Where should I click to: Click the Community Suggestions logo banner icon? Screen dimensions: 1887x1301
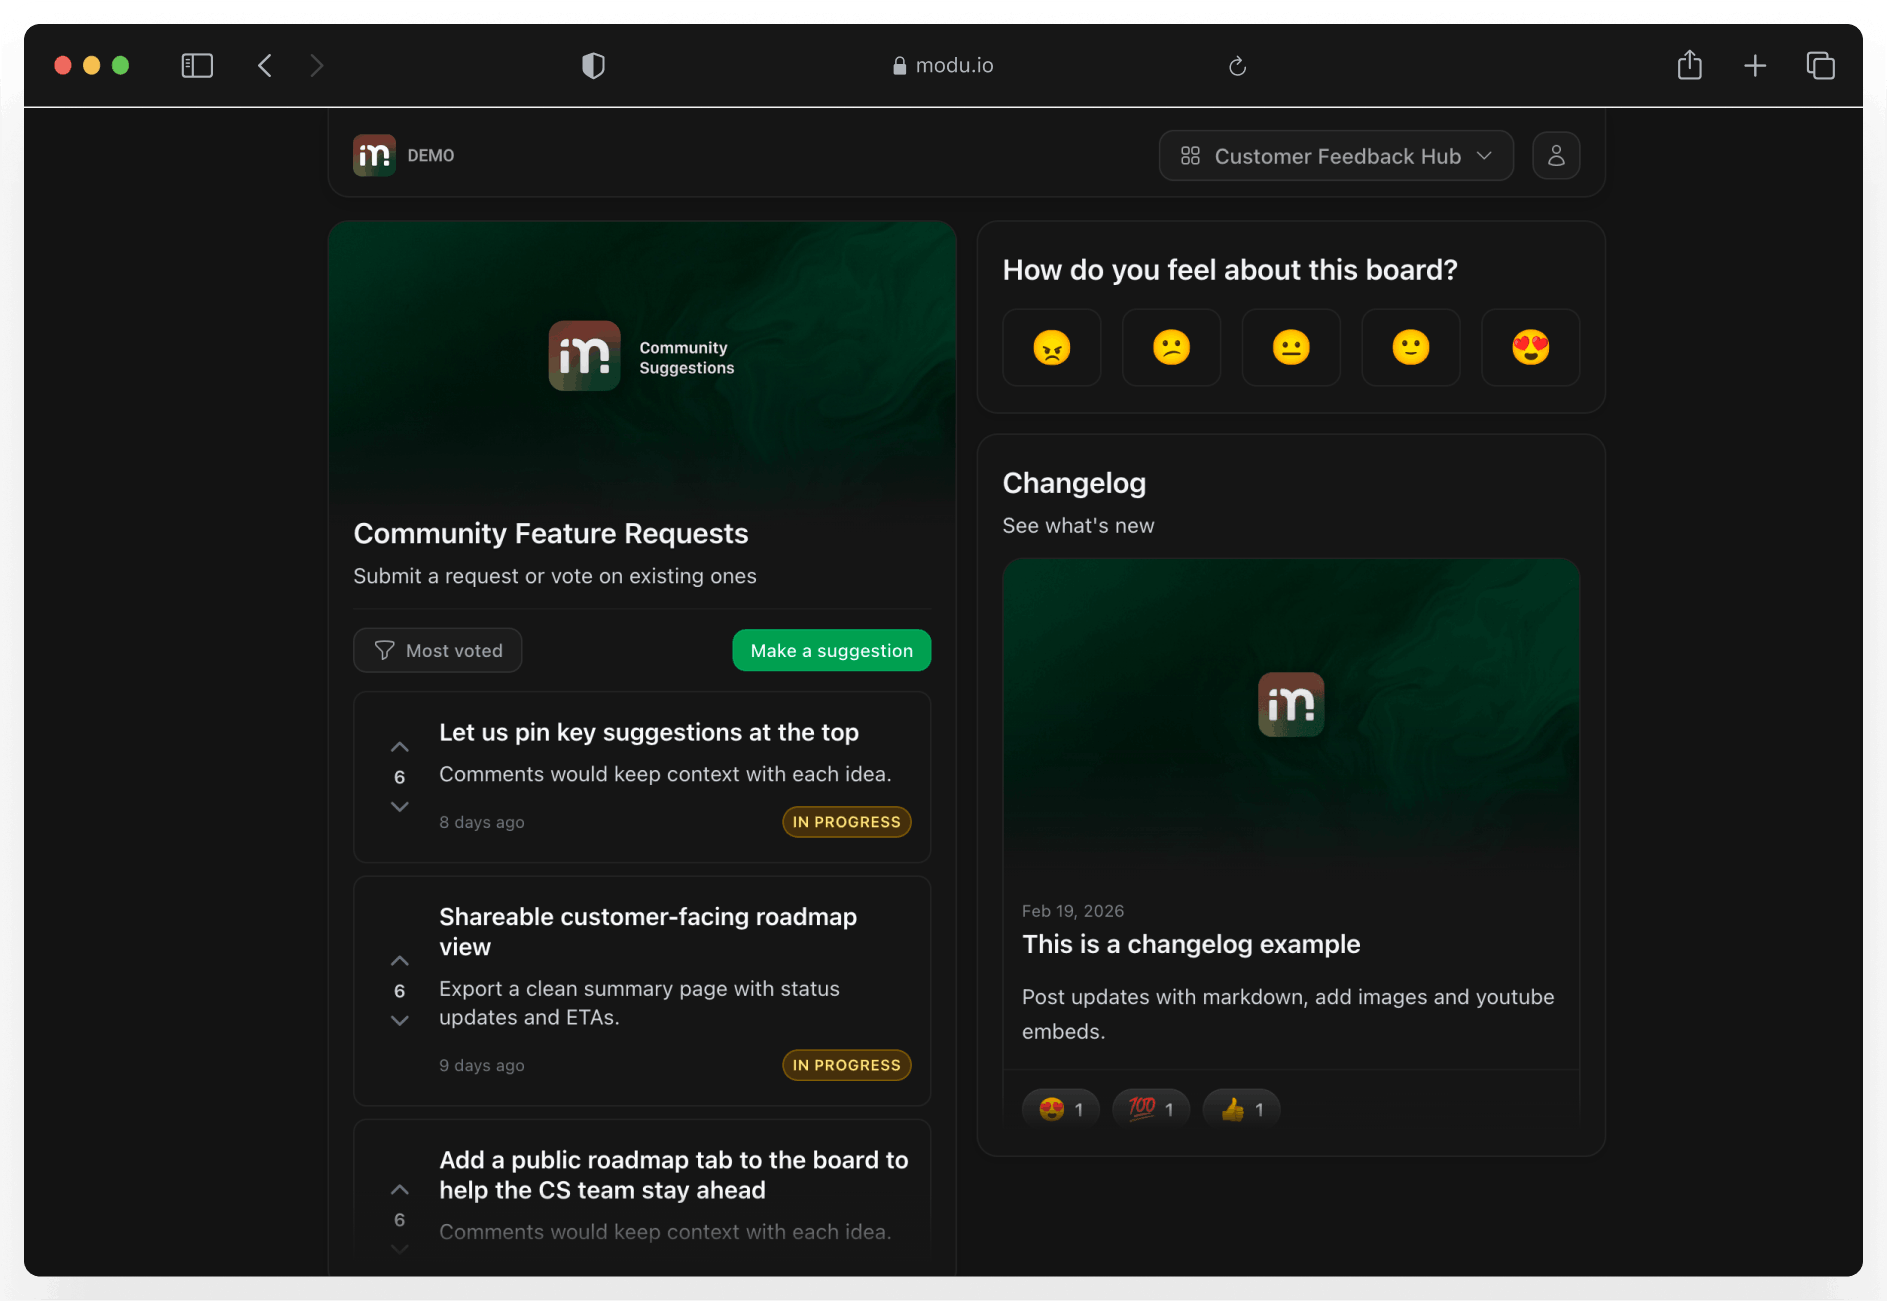pos(584,355)
